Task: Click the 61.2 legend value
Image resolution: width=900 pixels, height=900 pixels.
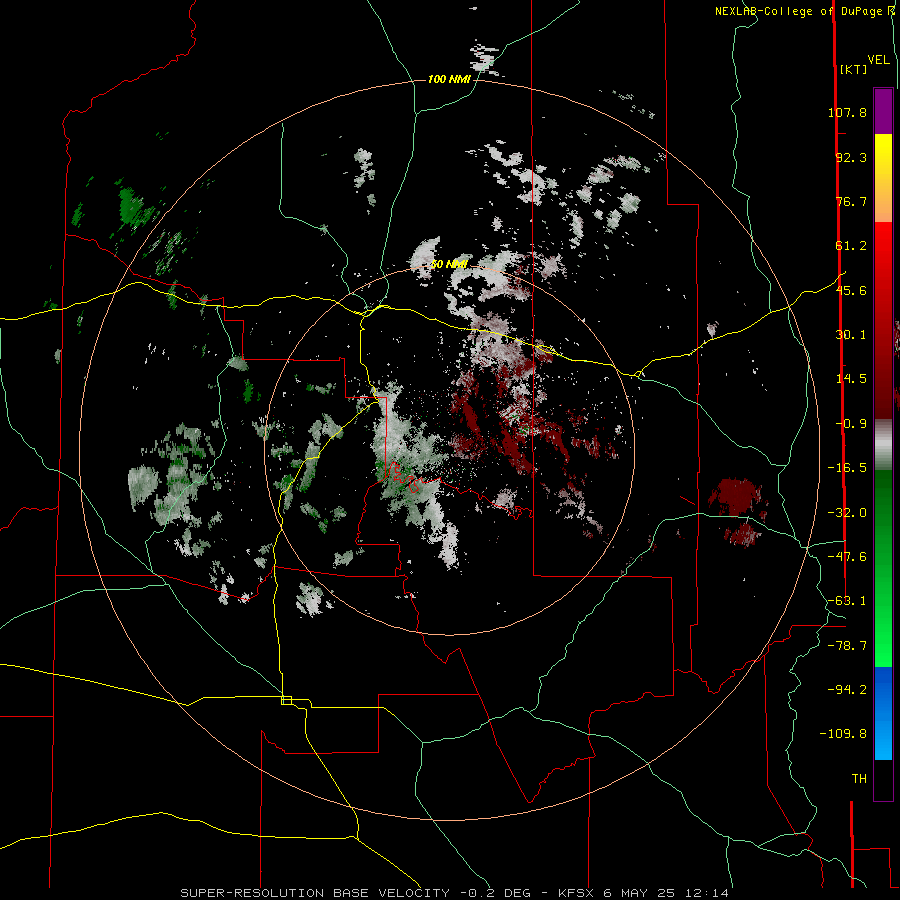Action: click(851, 246)
